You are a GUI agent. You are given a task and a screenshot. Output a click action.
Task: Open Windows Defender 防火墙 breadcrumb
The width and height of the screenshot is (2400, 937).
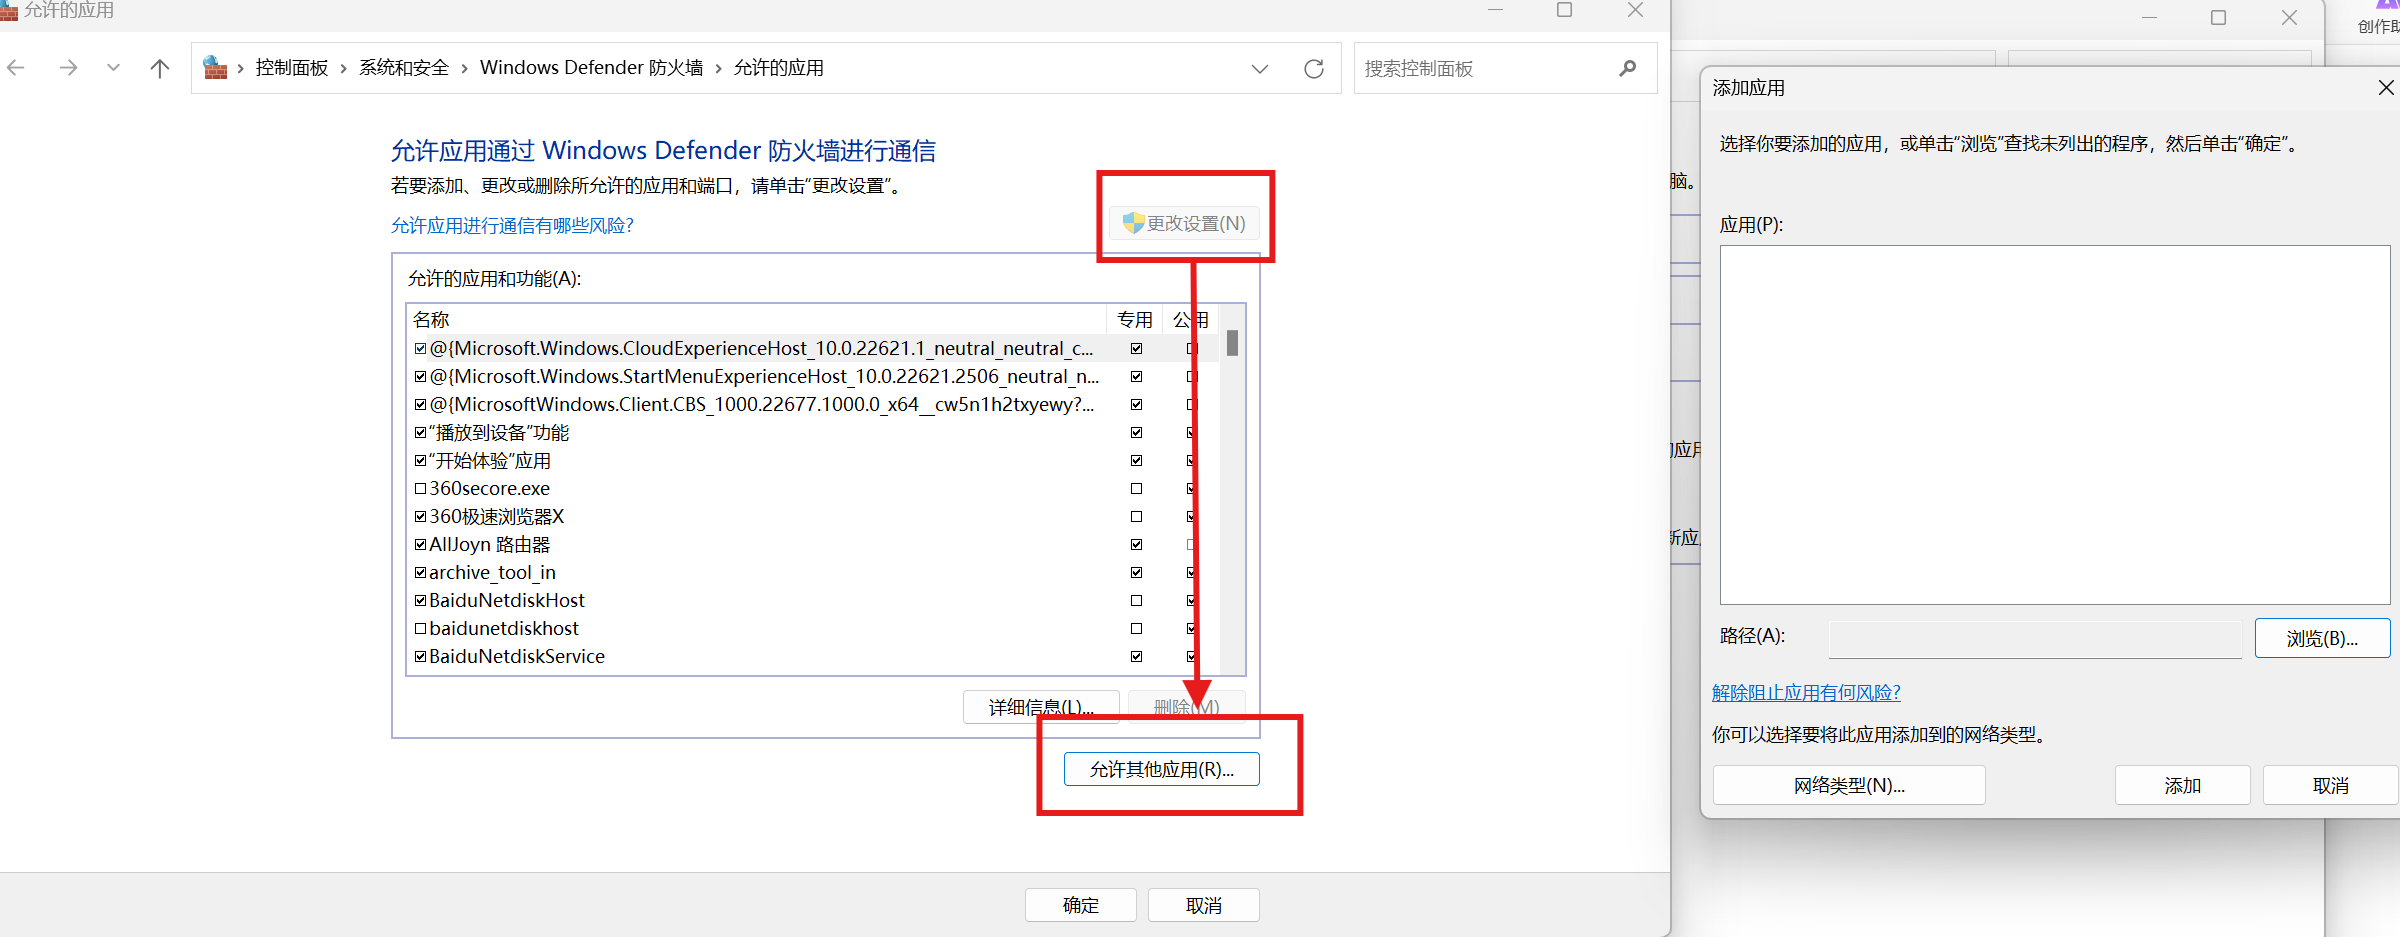(x=592, y=68)
